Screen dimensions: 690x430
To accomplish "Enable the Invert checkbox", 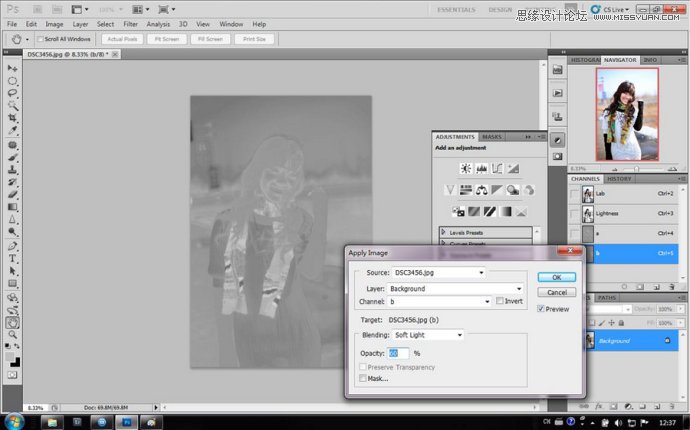I will point(501,301).
